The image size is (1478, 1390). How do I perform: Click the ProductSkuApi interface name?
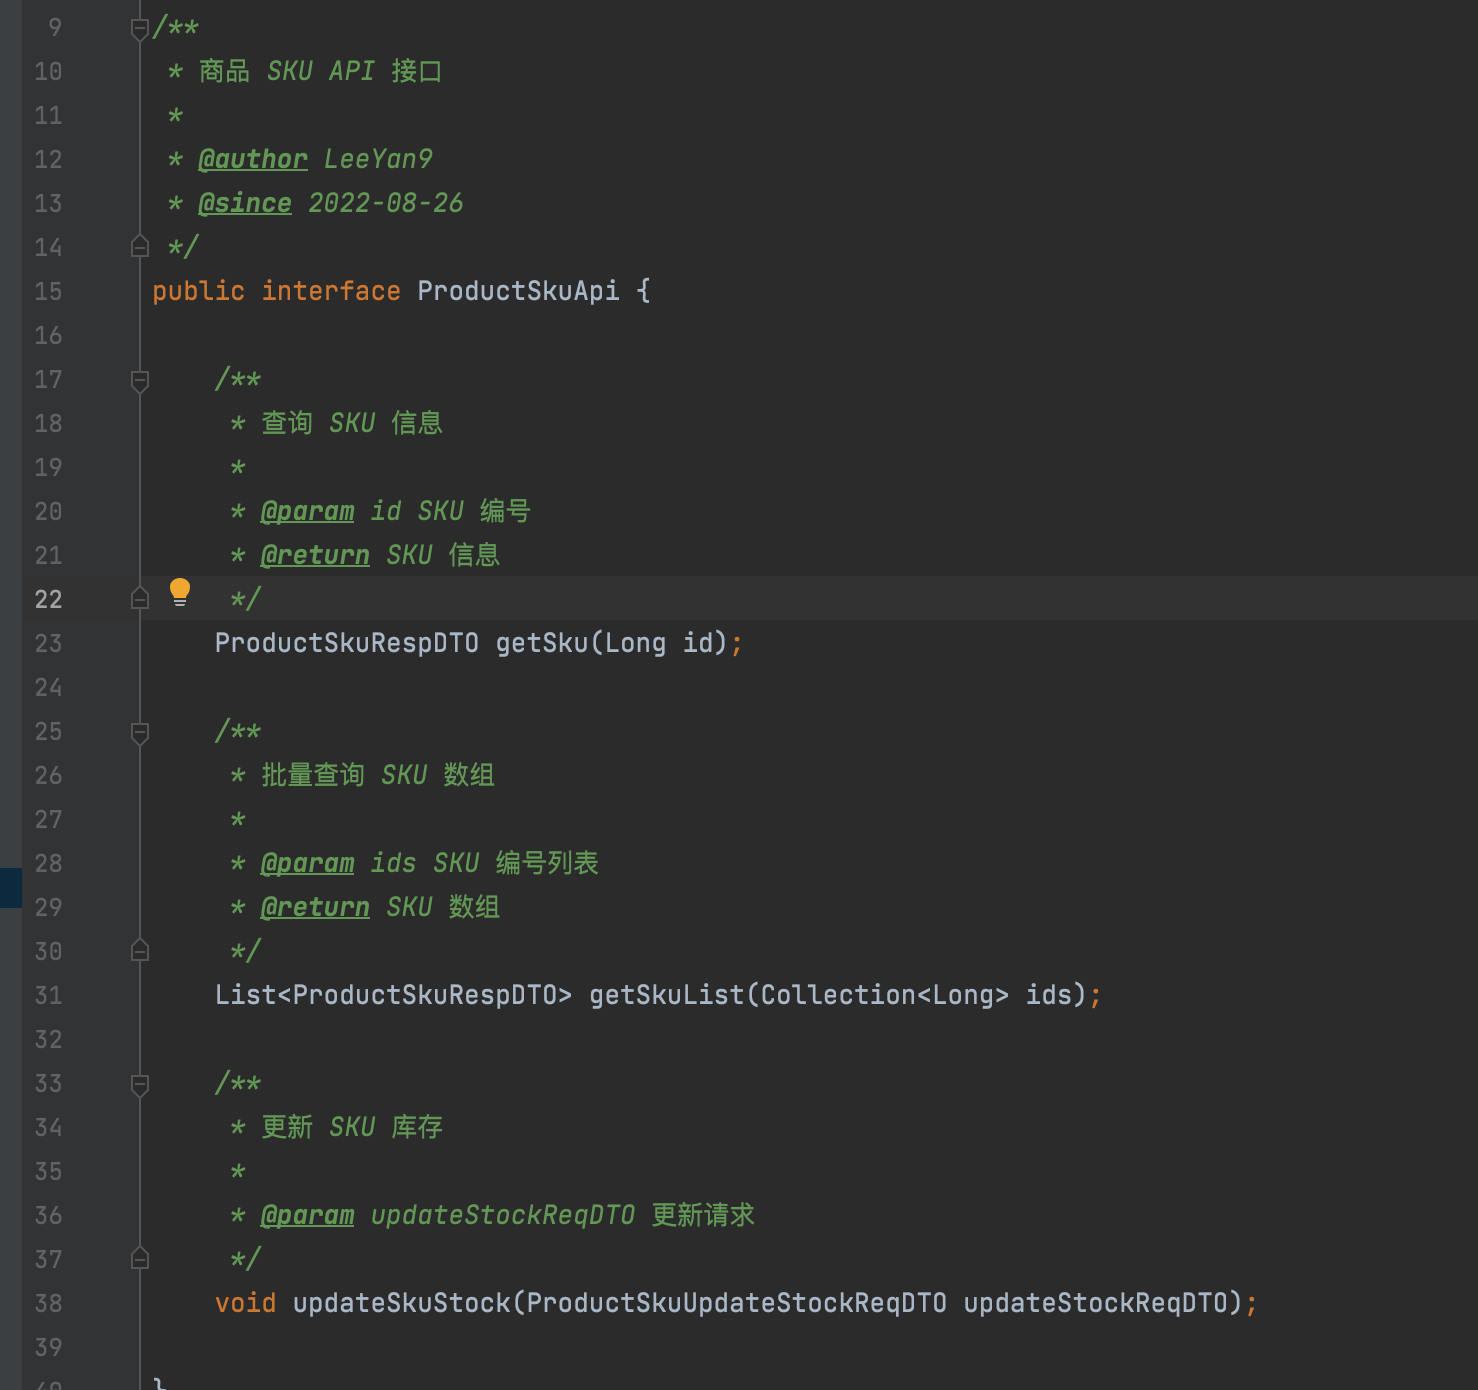[x=518, y=291]
